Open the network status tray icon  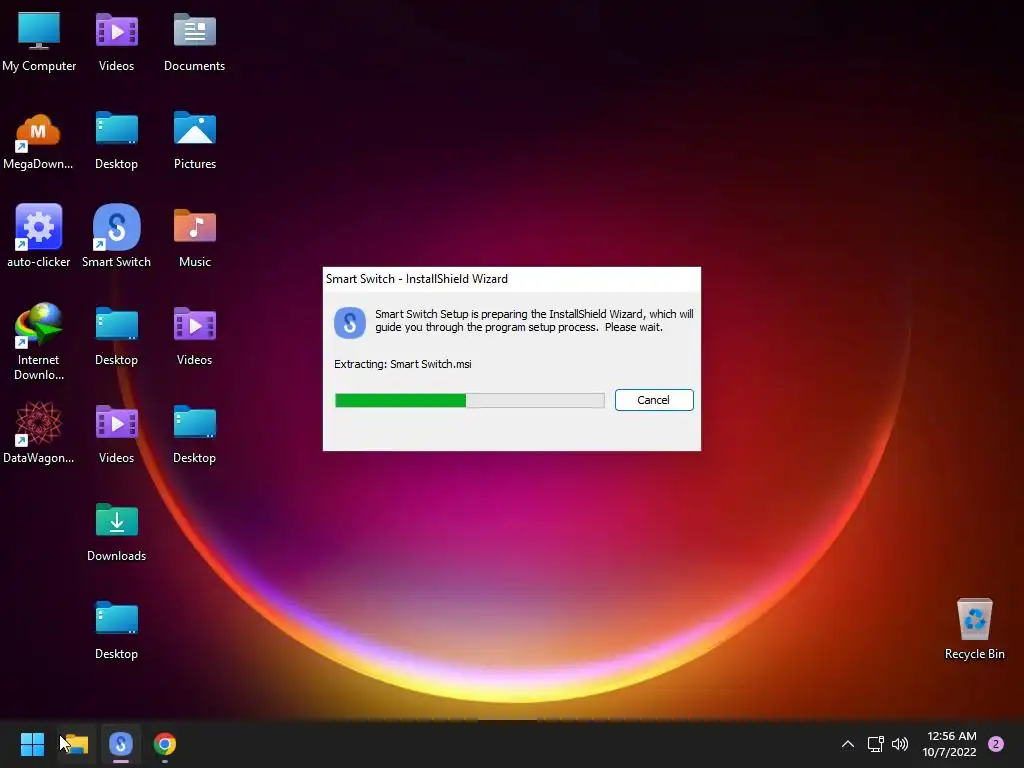coord(875,744)
